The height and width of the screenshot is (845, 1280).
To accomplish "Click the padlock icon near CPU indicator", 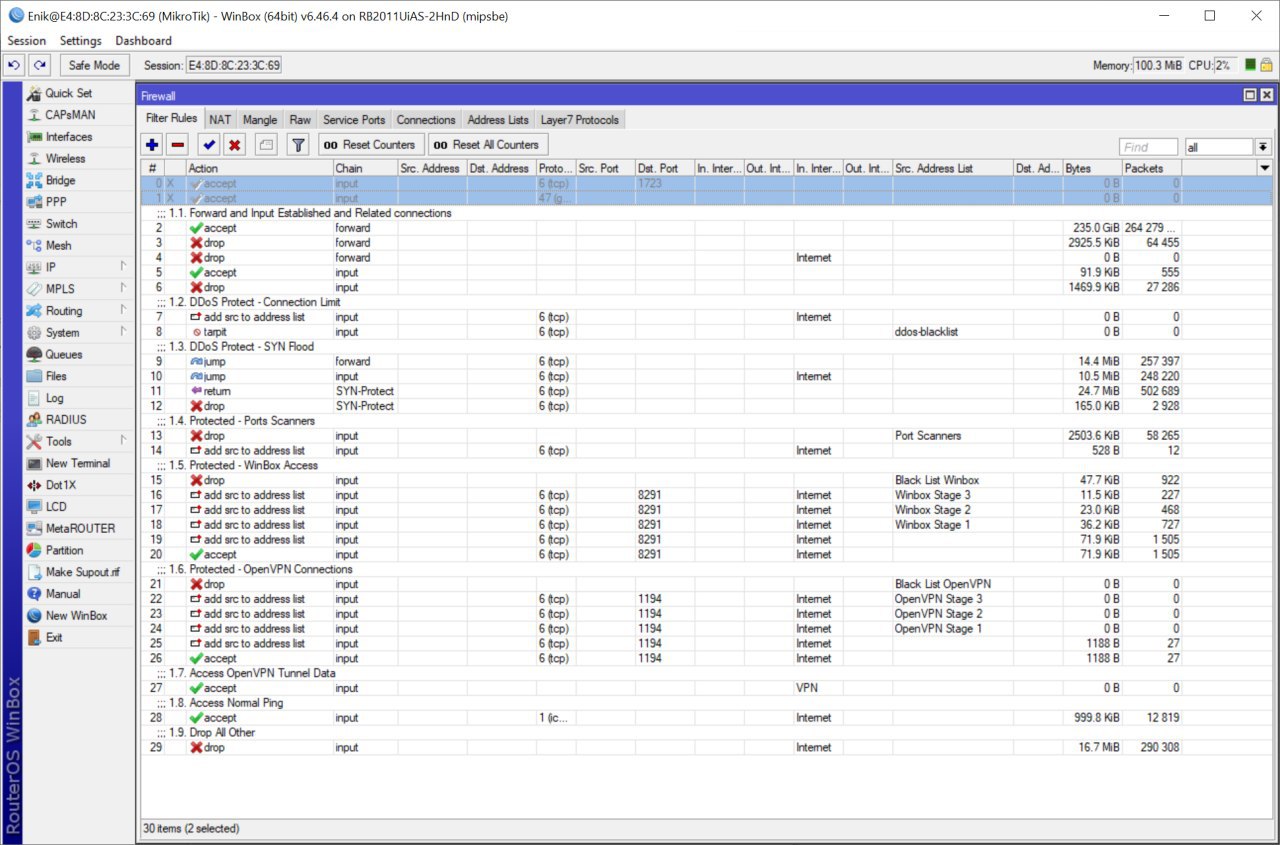I will (x=1266, y=65).
